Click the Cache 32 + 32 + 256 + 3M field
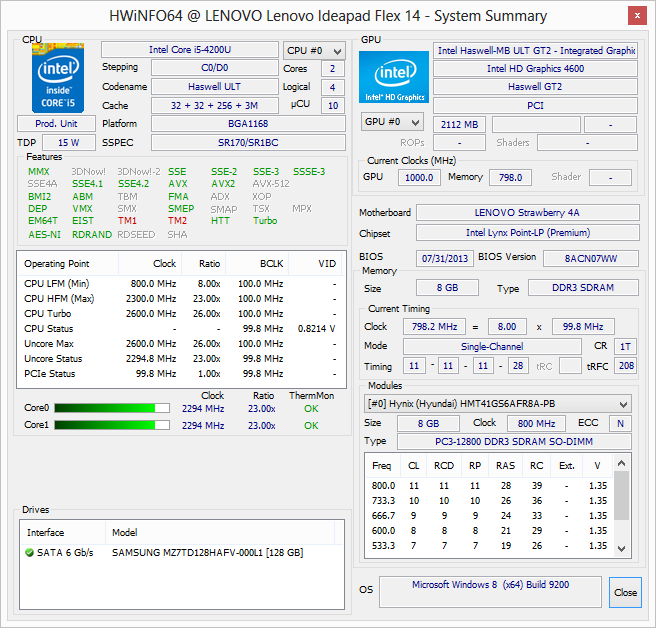Screen dimensions: 656x628 point(215,105)
